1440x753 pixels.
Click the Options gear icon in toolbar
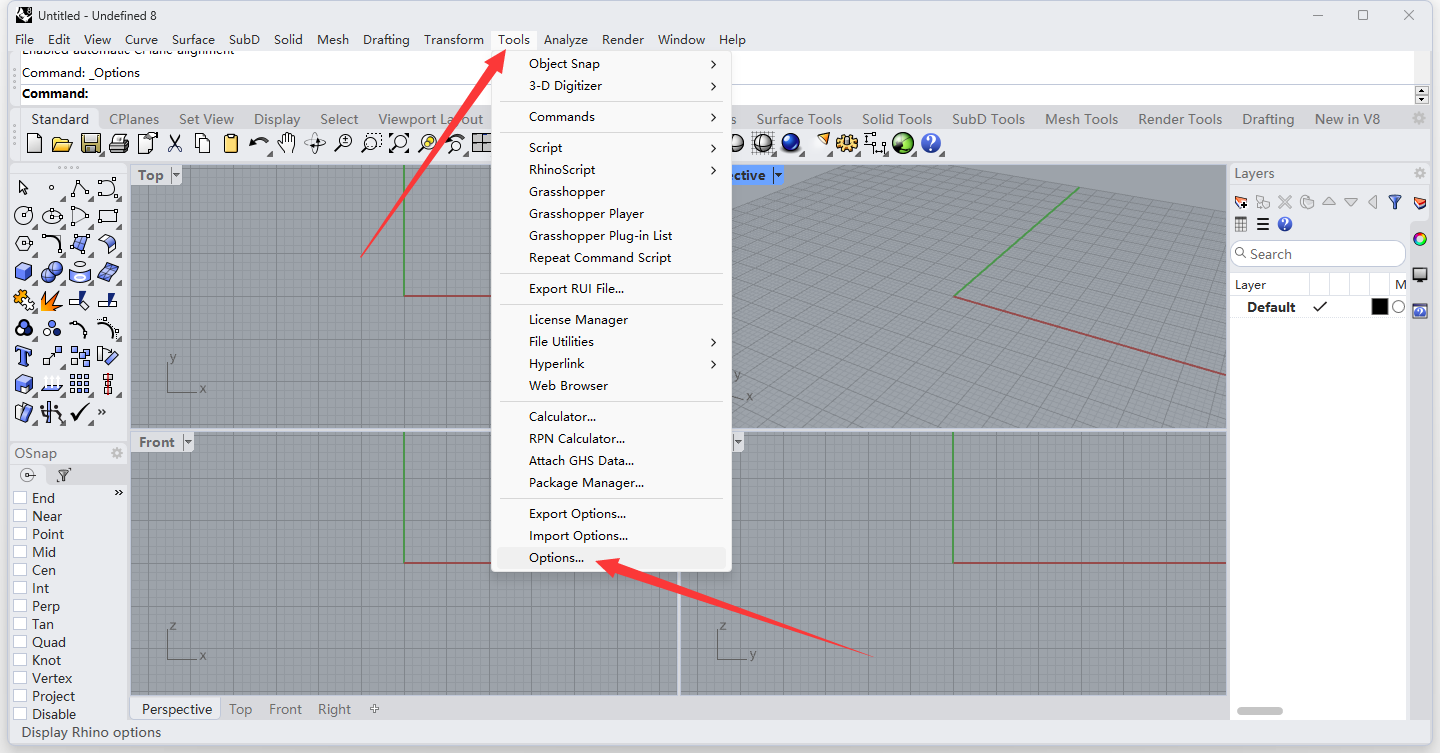tap(848, 144)
